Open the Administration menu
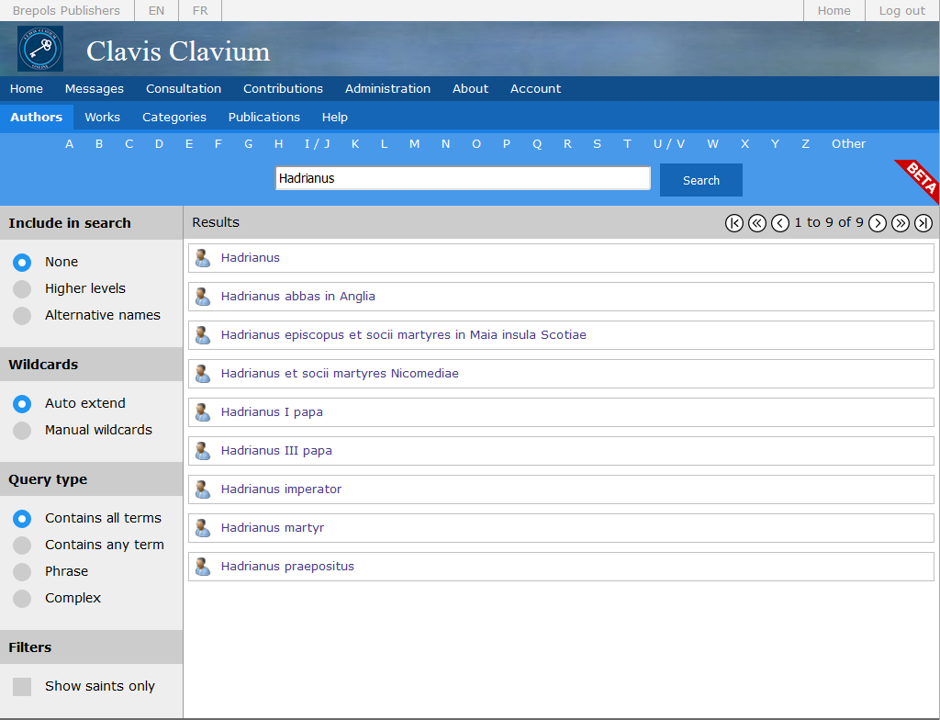940x720 pixels. (x=387, y=89)
